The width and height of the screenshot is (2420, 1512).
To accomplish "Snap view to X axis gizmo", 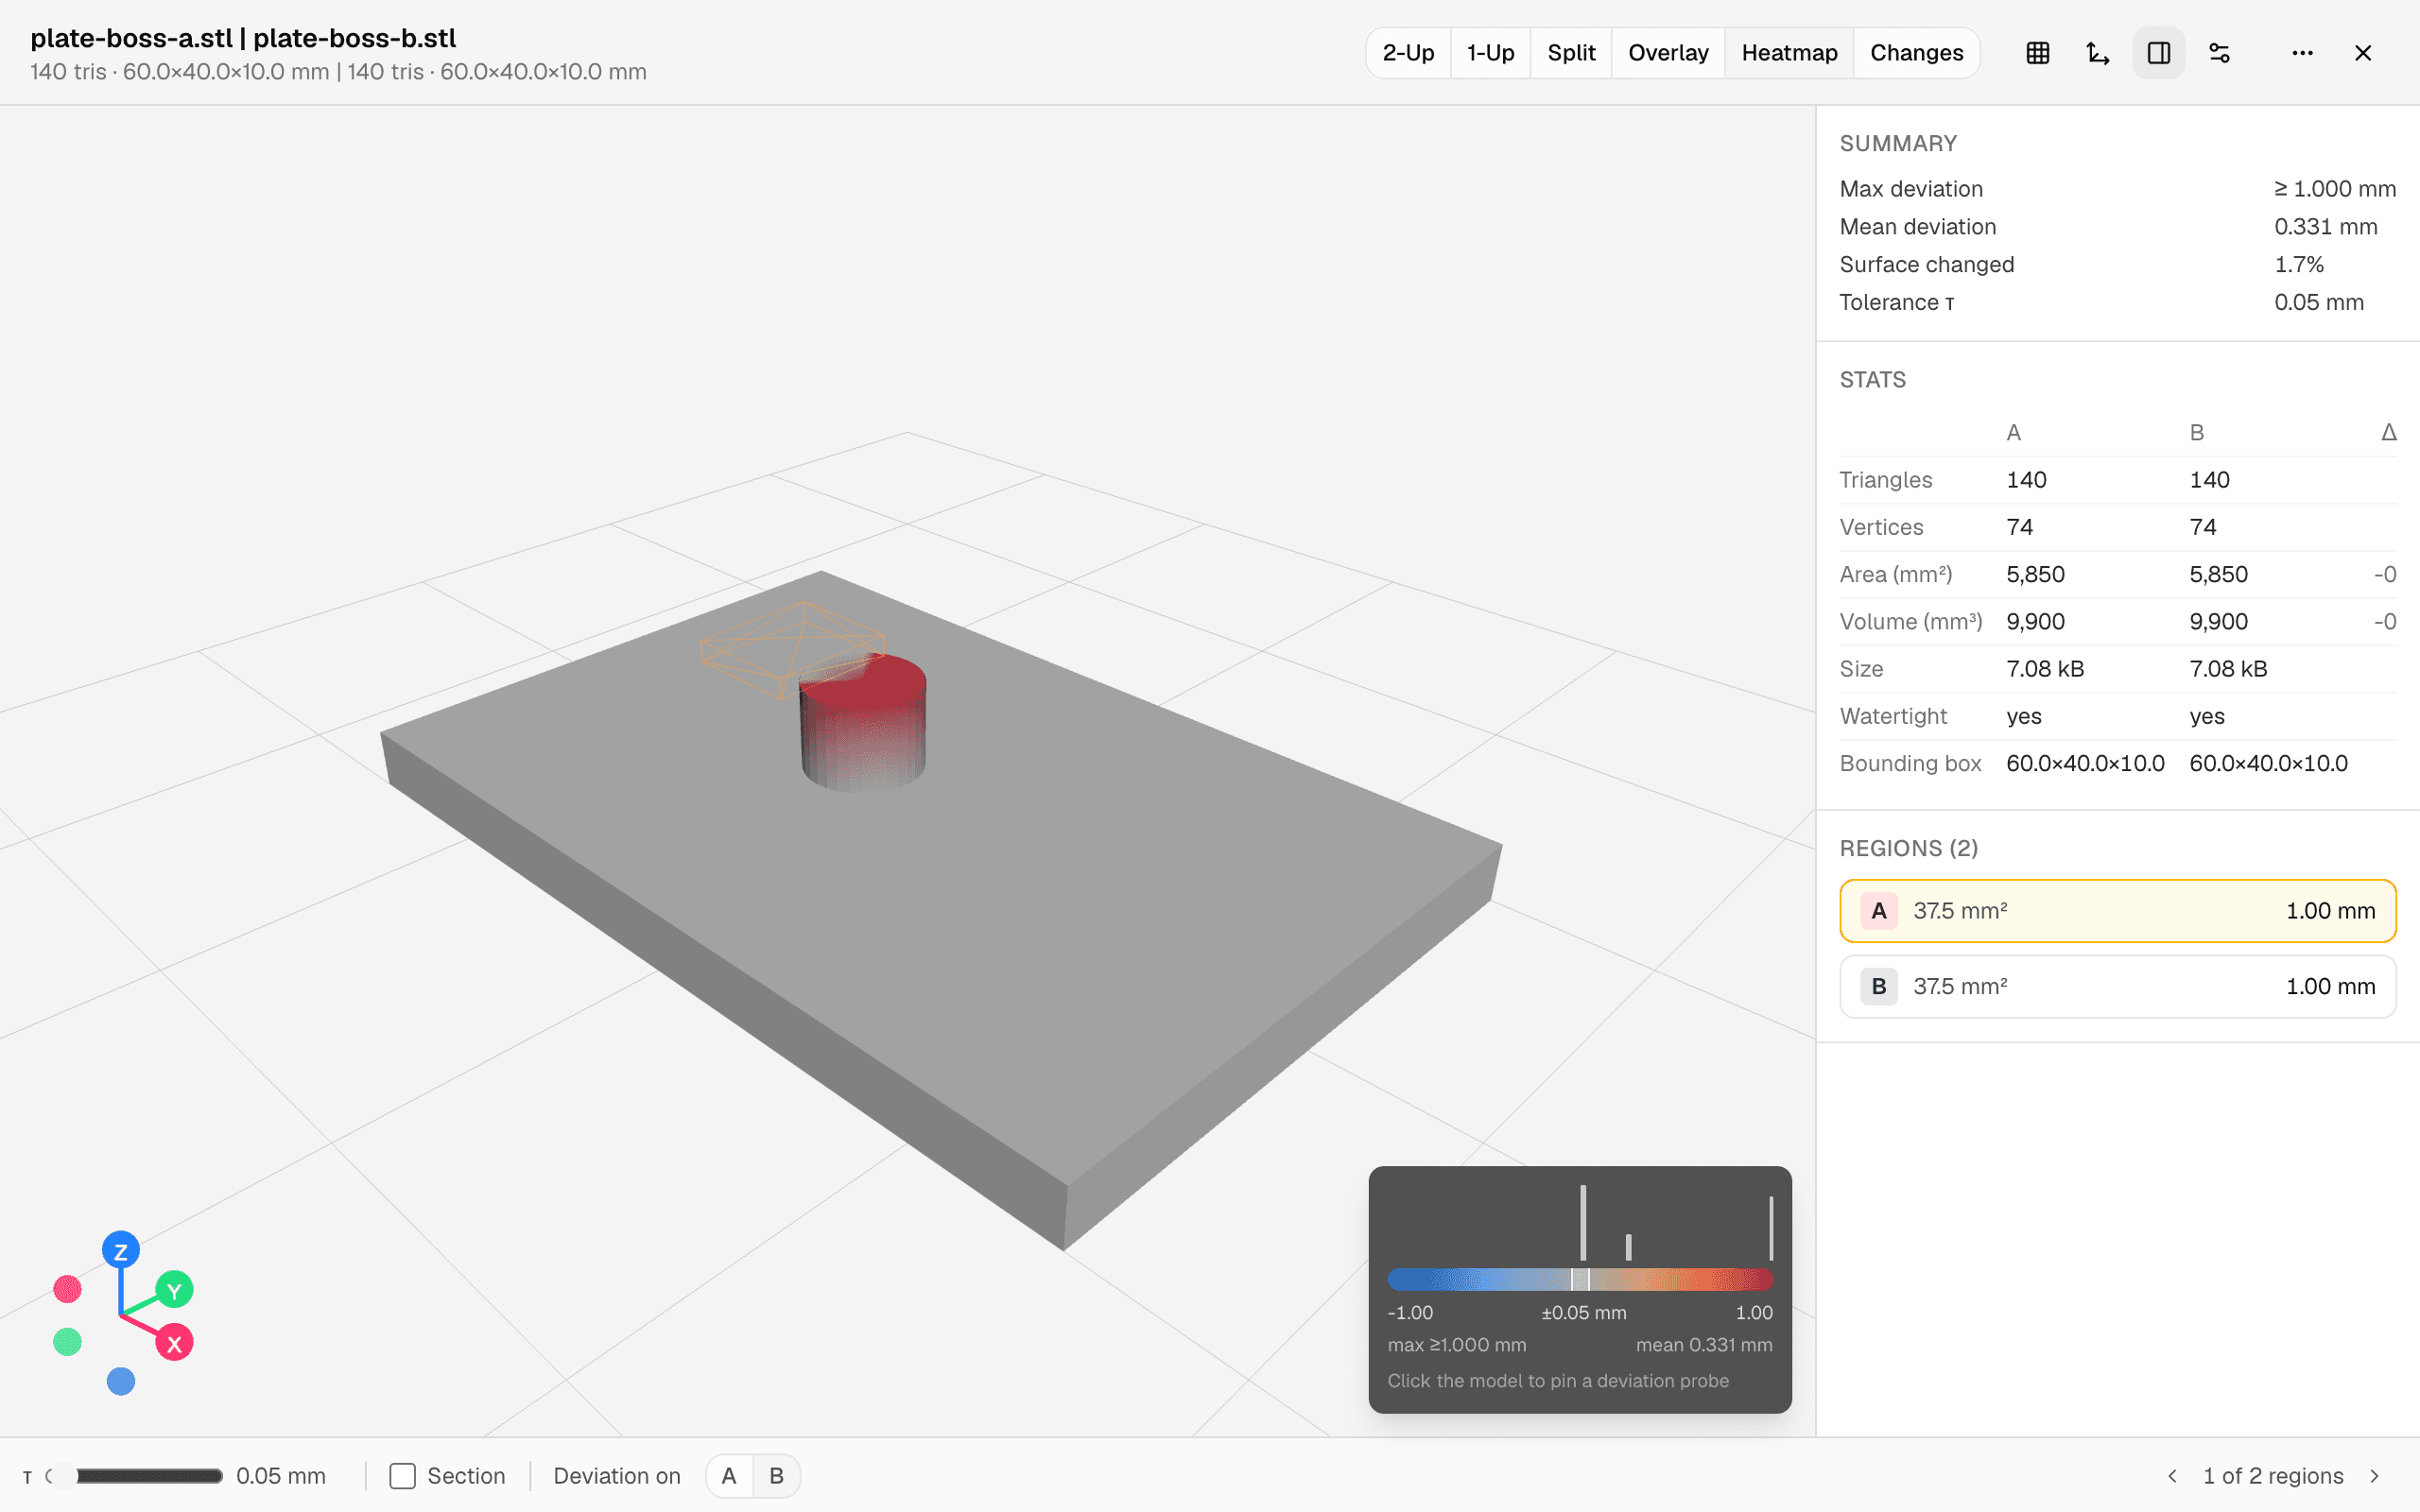I will [x=174, y=1343].
